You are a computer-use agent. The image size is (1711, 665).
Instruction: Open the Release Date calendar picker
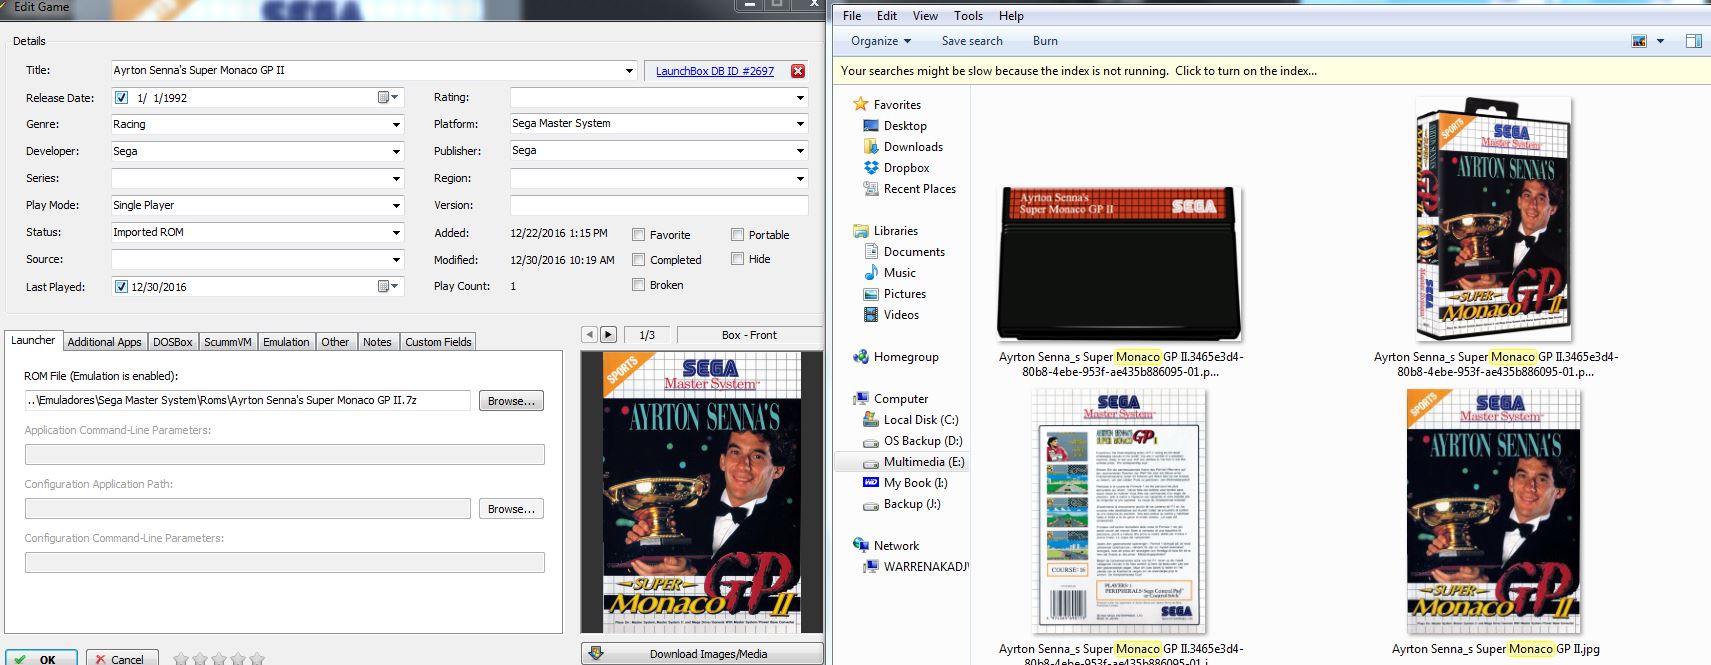pos(388,97)
